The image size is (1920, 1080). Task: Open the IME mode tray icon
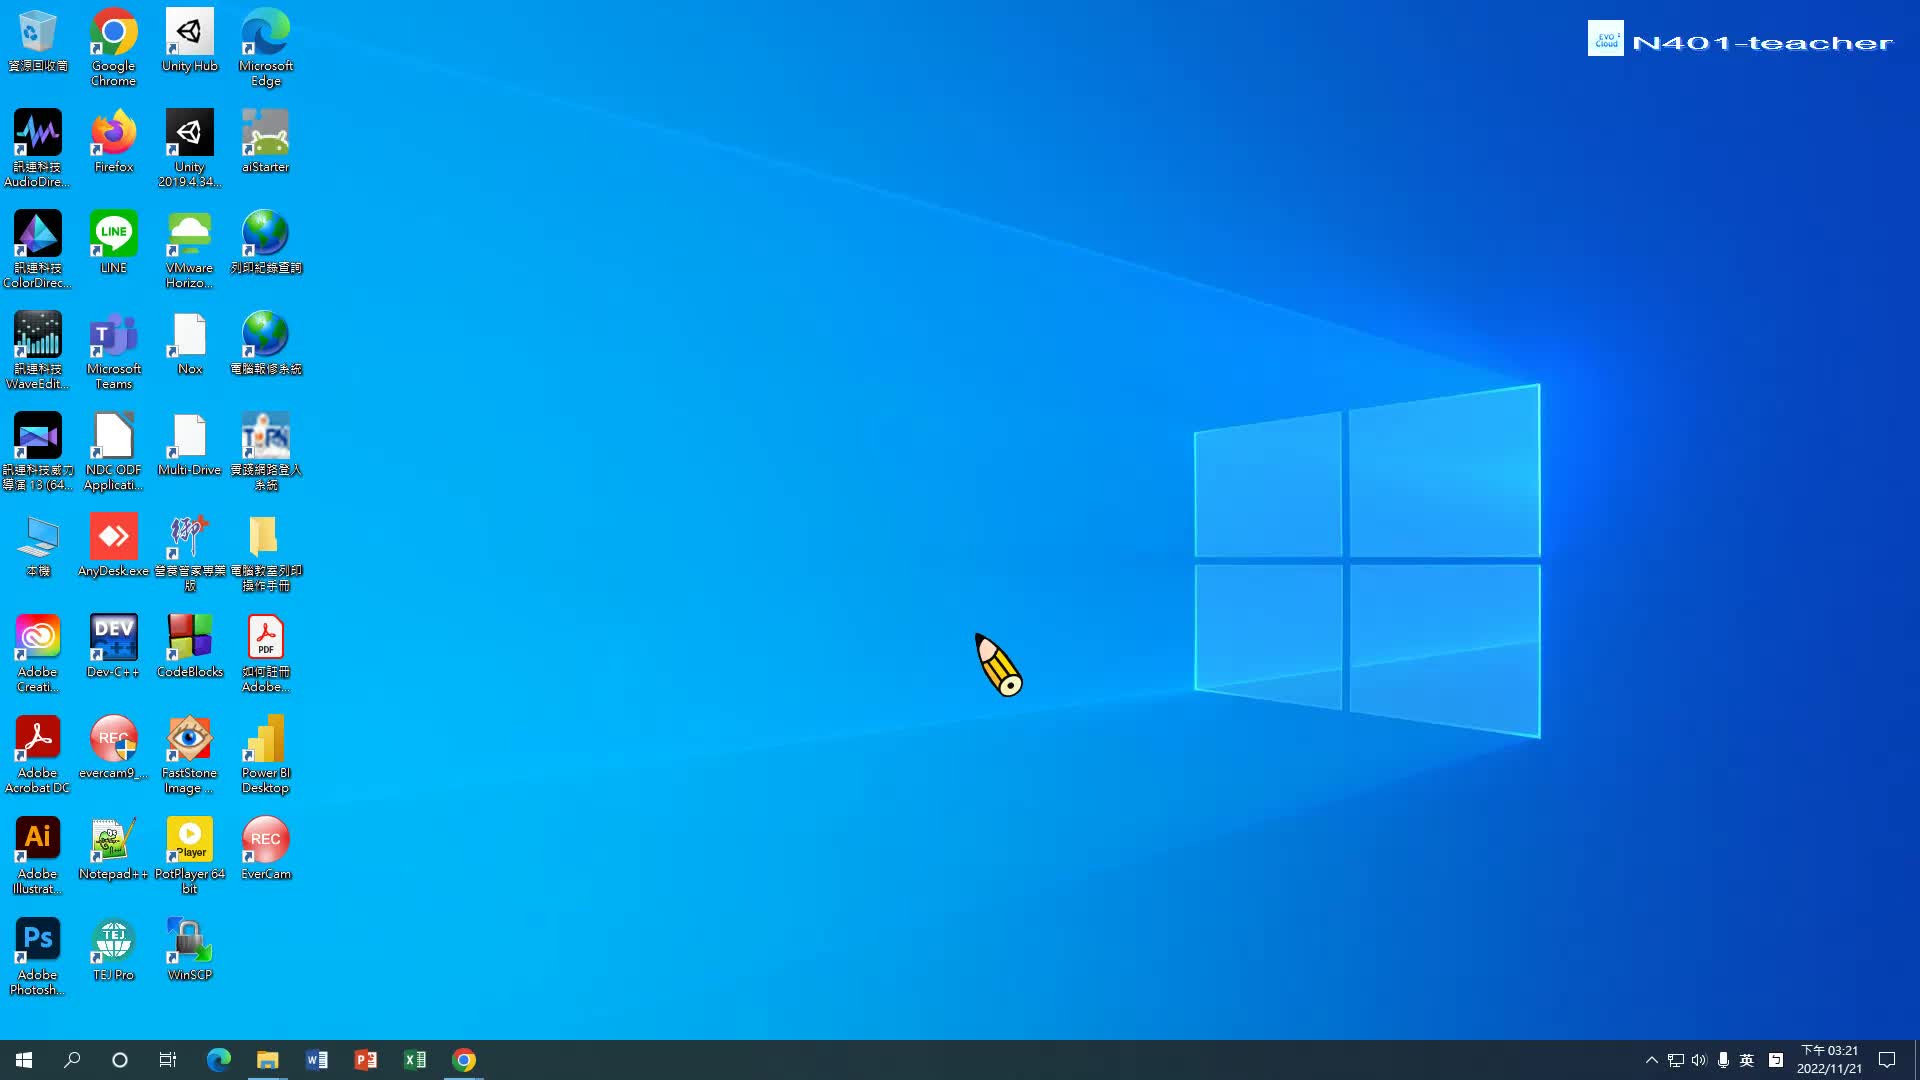click(1776, 1060)
